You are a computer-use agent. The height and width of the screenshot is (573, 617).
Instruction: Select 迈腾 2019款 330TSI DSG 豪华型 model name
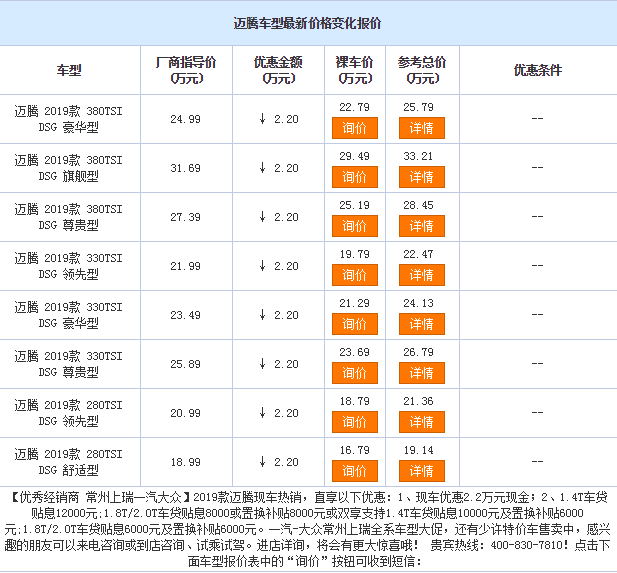click(68, 315)
